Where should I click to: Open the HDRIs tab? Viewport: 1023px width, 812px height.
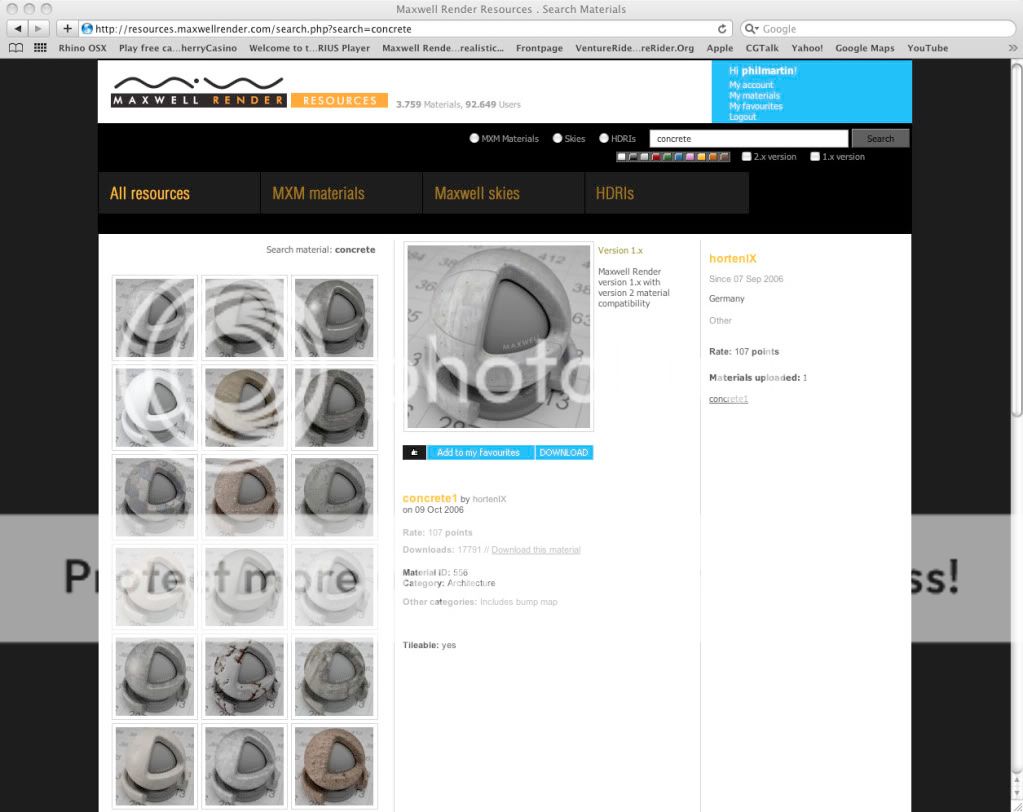[667, 193]
